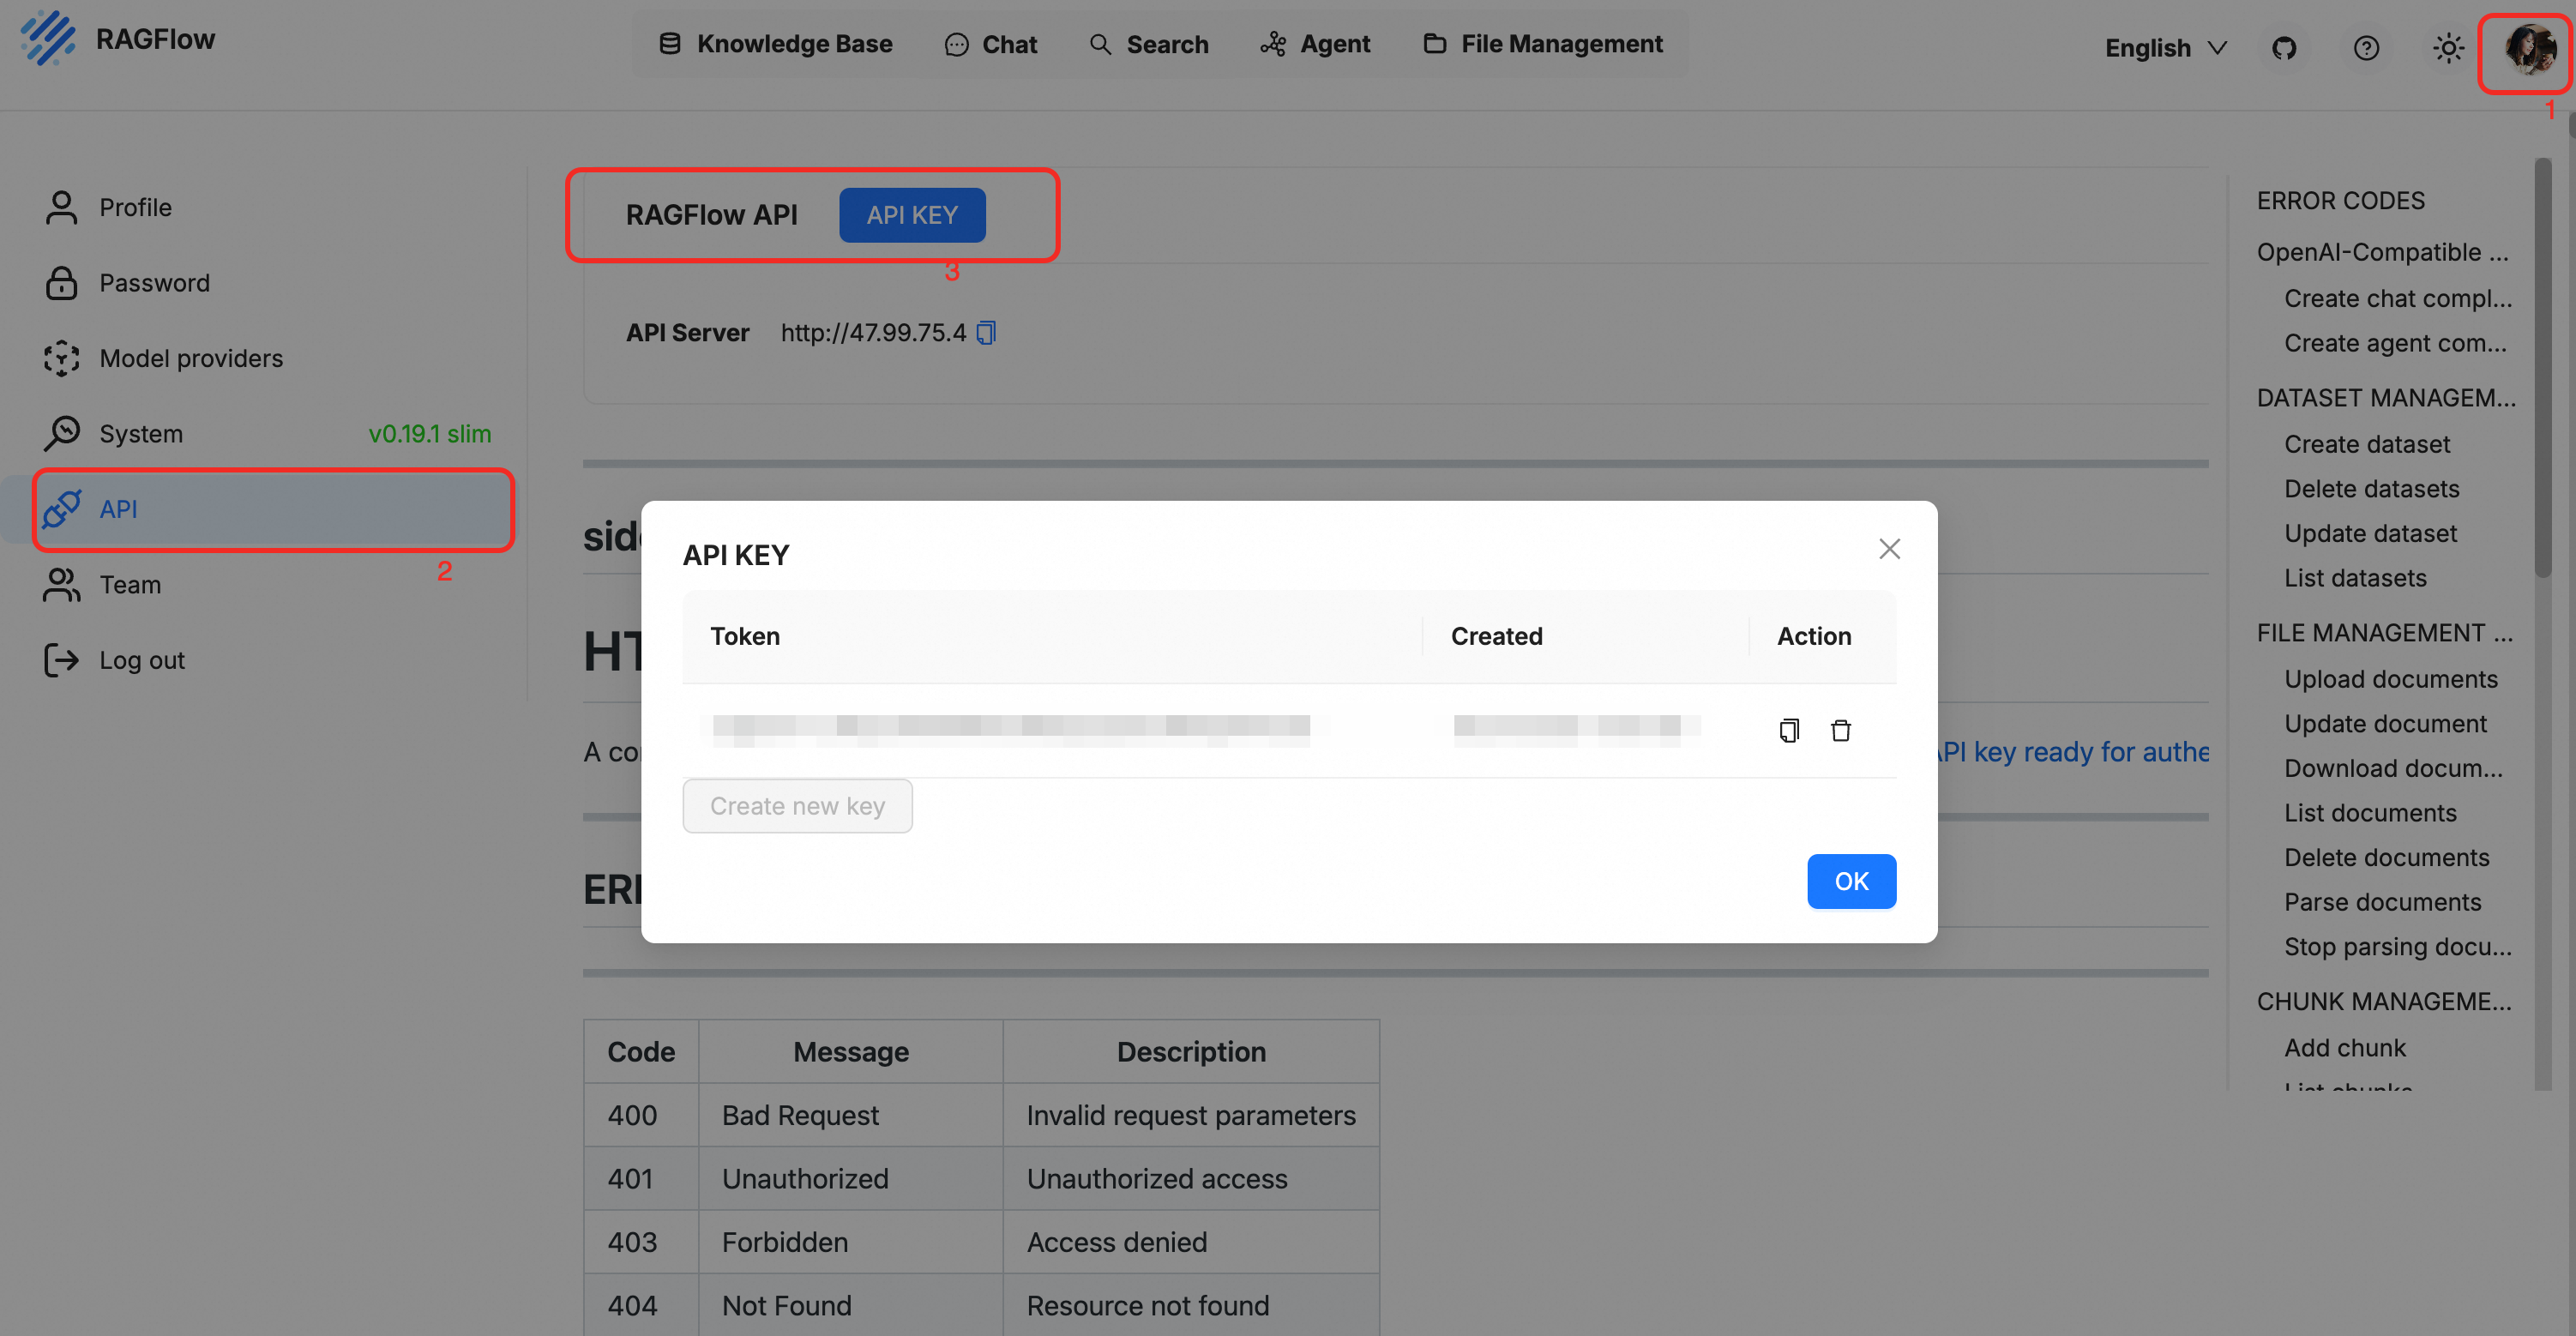Image resolution: width=2576 pixels, height=1336 pixels.
Task: Log out using the sidebar exit icon
Action: pos(141,660)
